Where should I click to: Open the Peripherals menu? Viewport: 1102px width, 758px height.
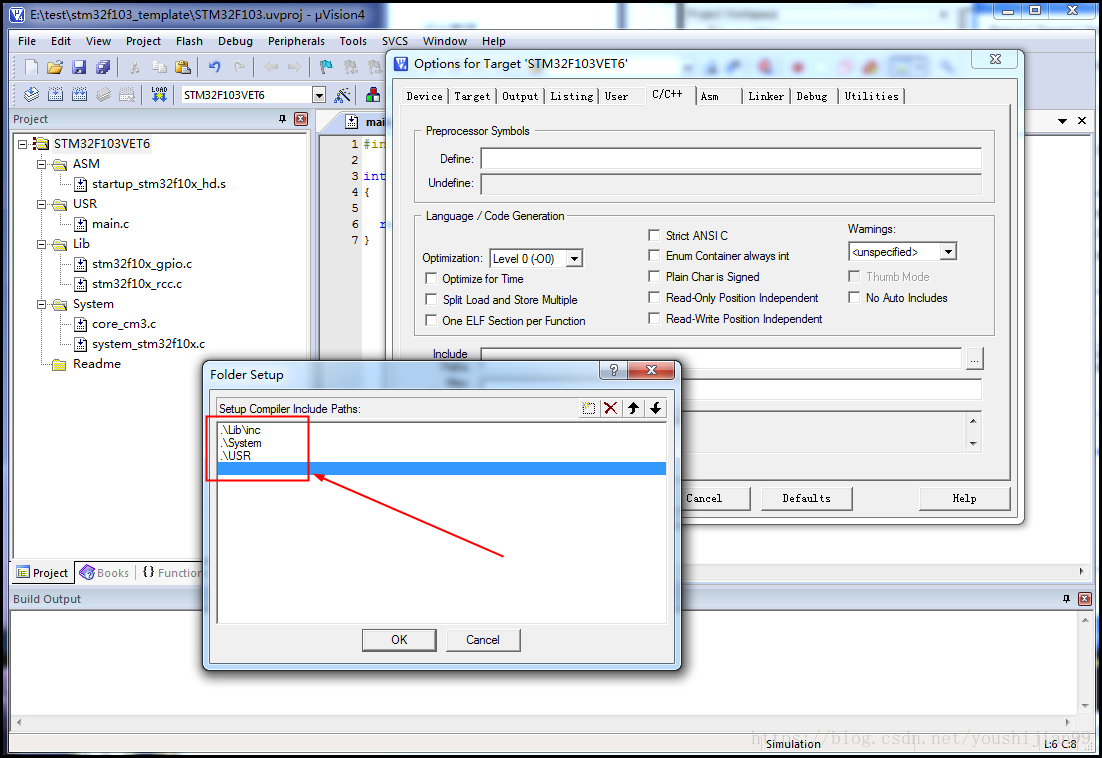296,41
